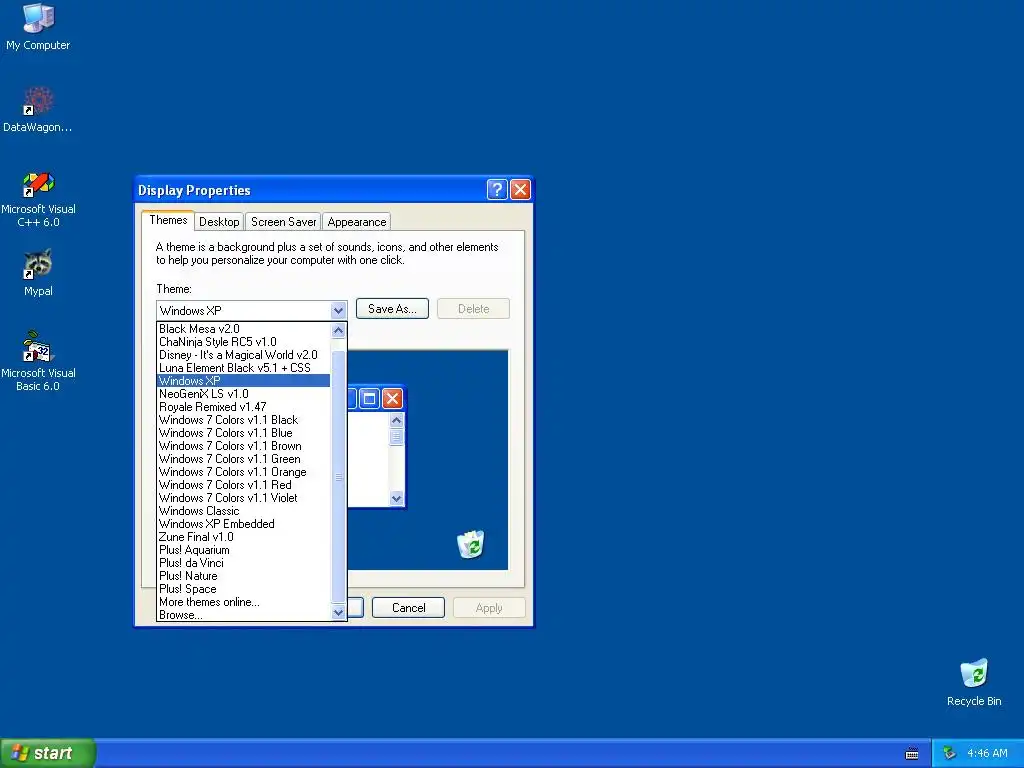Click the 4:46 AM taskbar clock

coord(987,753)
